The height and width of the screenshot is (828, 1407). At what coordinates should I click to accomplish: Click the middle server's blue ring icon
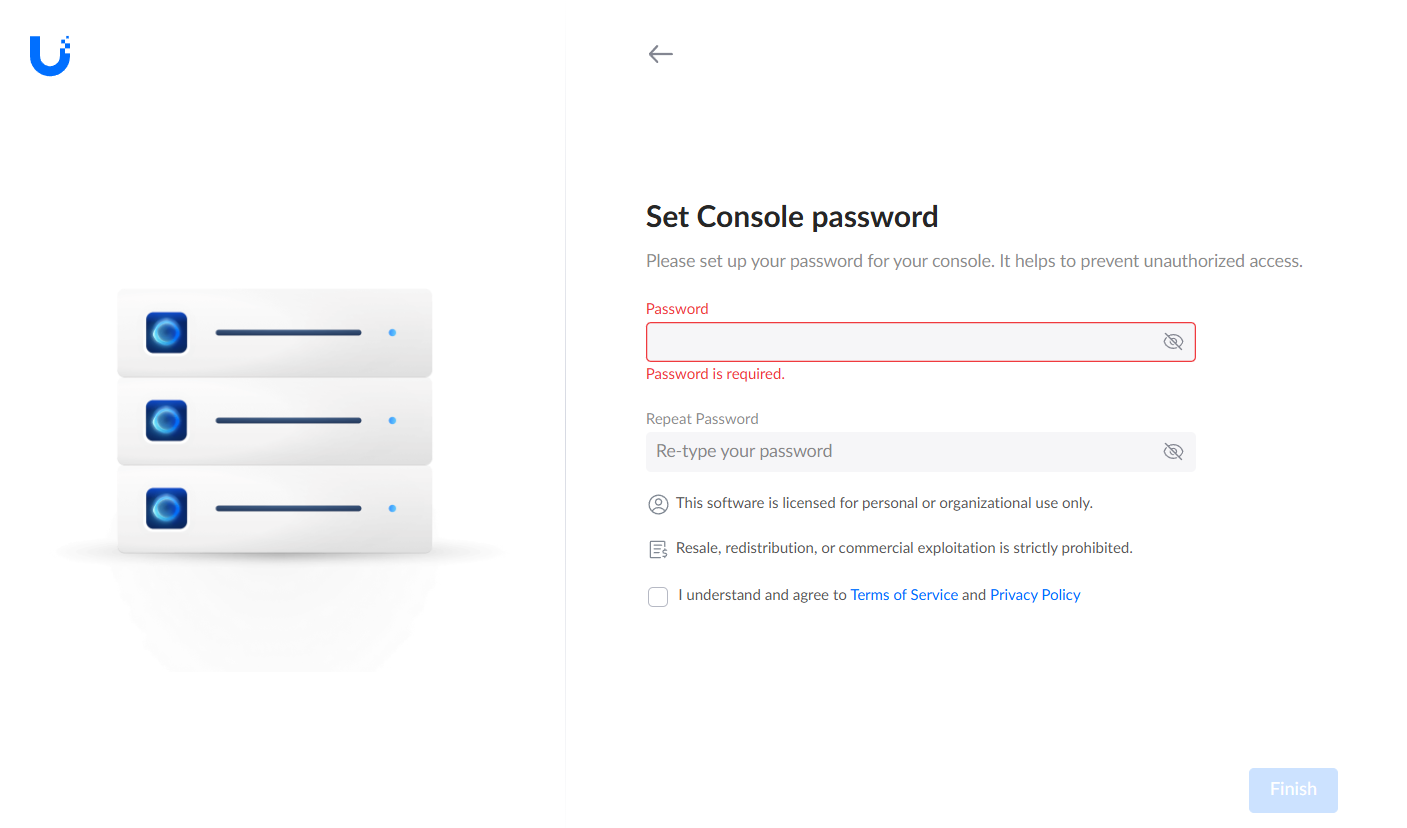(x=167, y=421)
